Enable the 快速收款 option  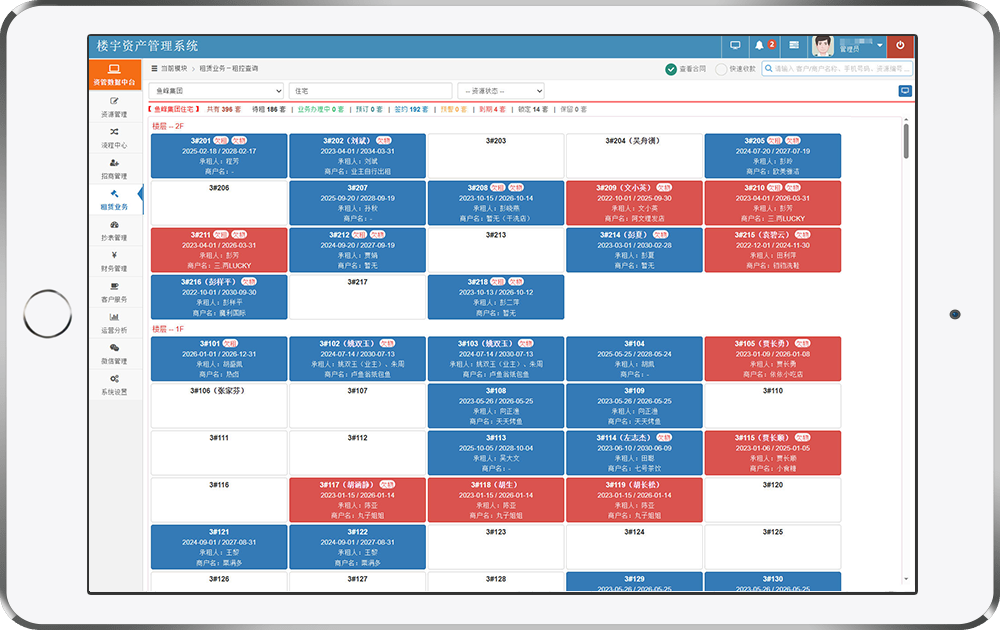(735, 69)
